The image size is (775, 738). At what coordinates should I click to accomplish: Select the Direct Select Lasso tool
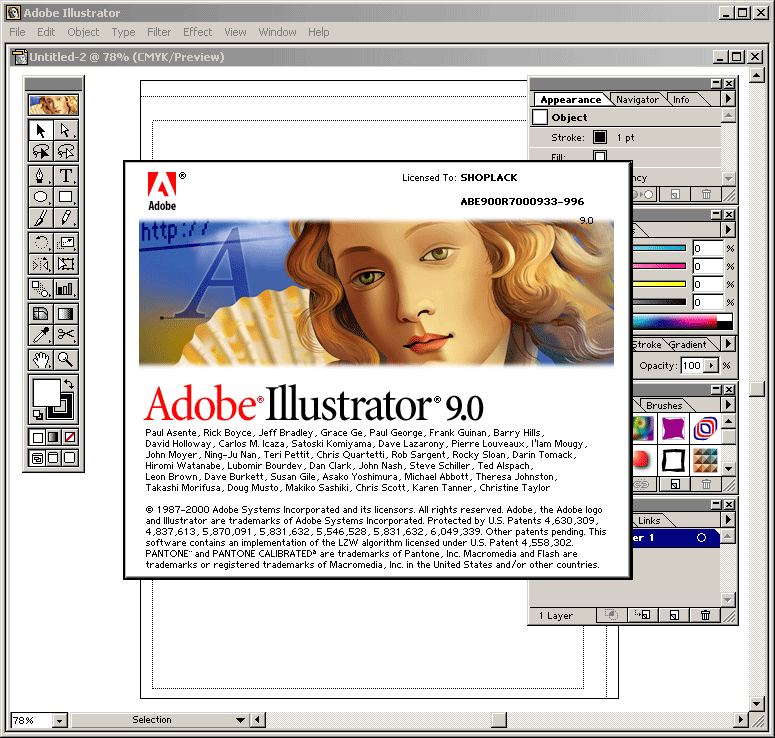coord(65,151)
